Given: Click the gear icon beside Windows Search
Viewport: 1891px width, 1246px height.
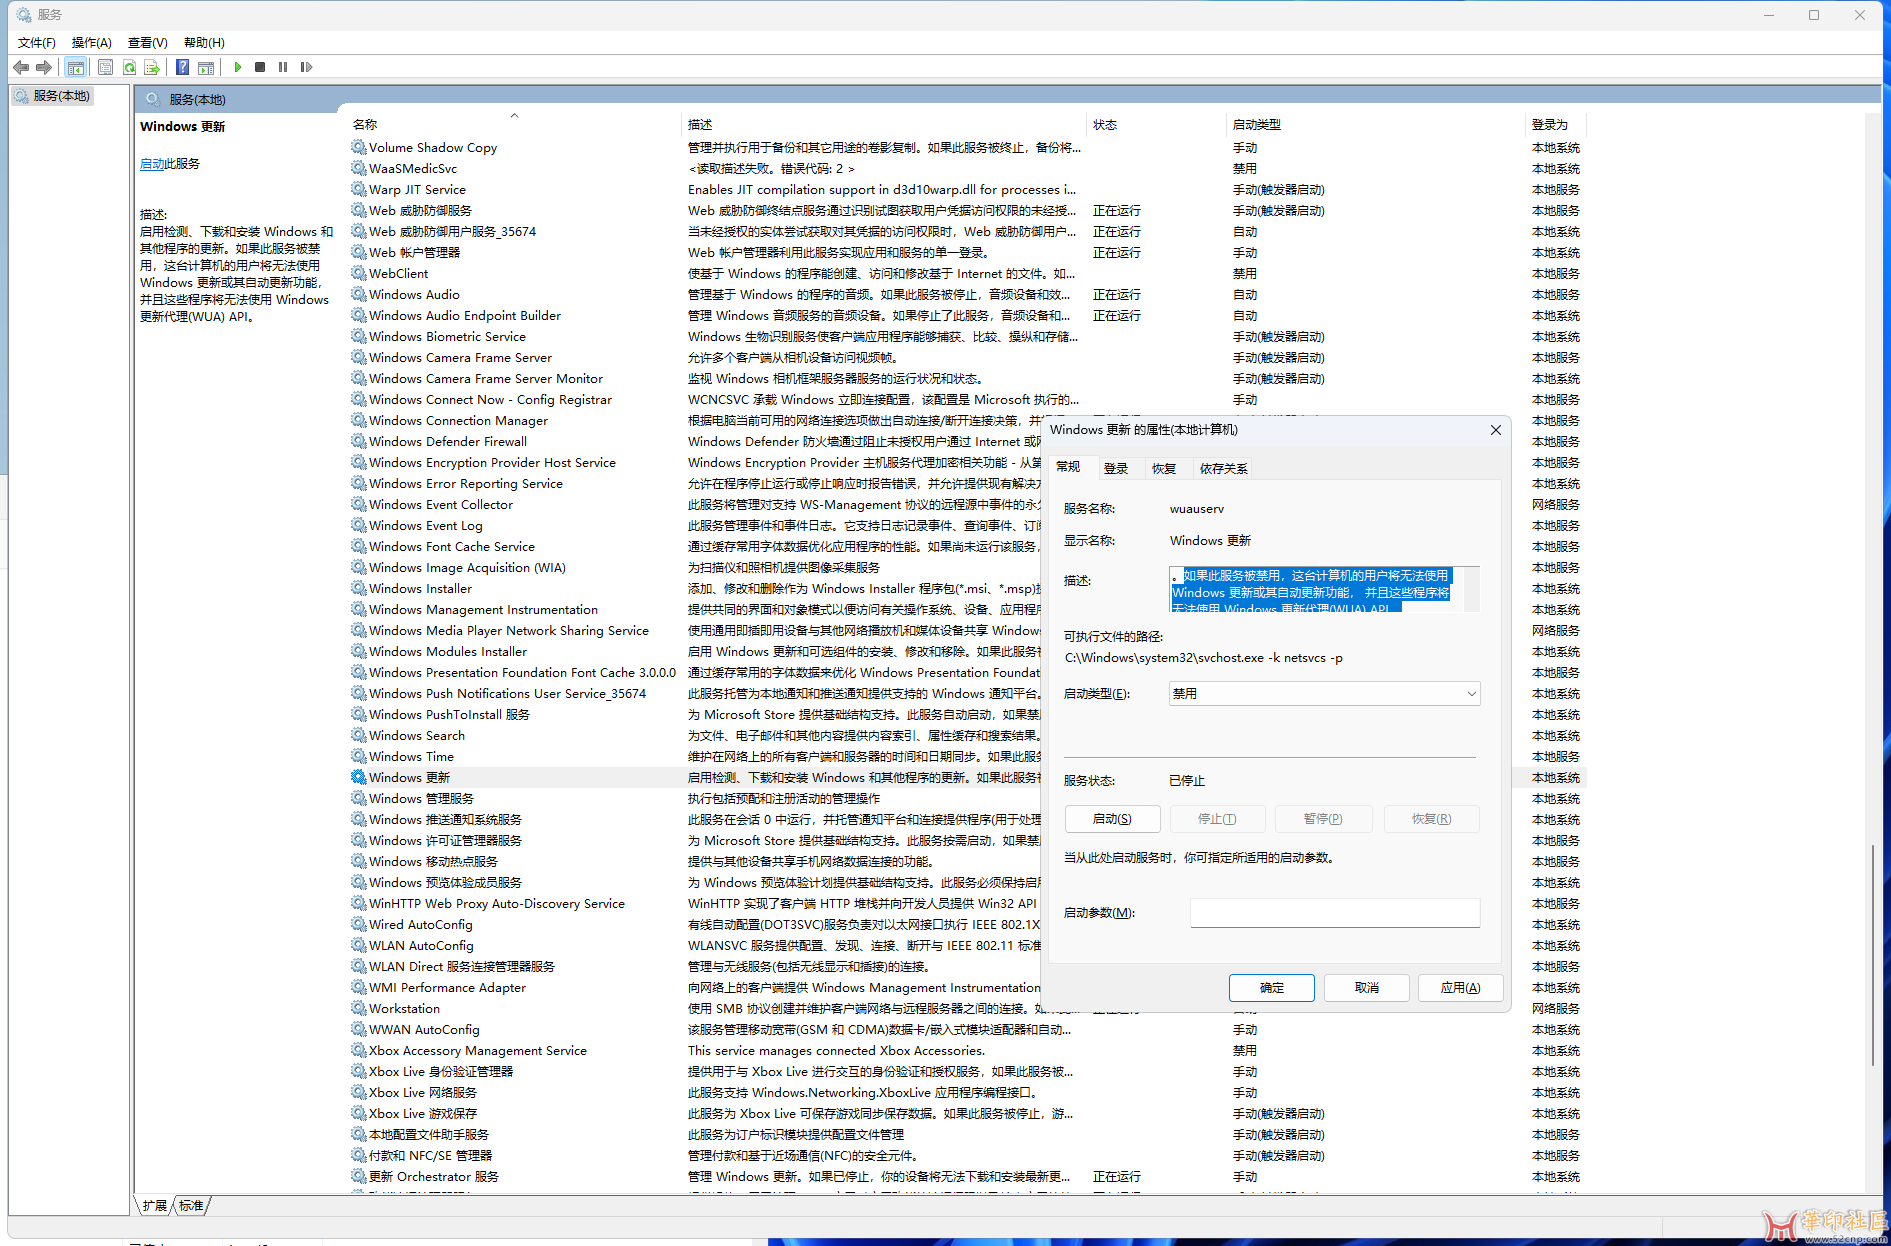Looking at the screenshot, I should (358, 735).
